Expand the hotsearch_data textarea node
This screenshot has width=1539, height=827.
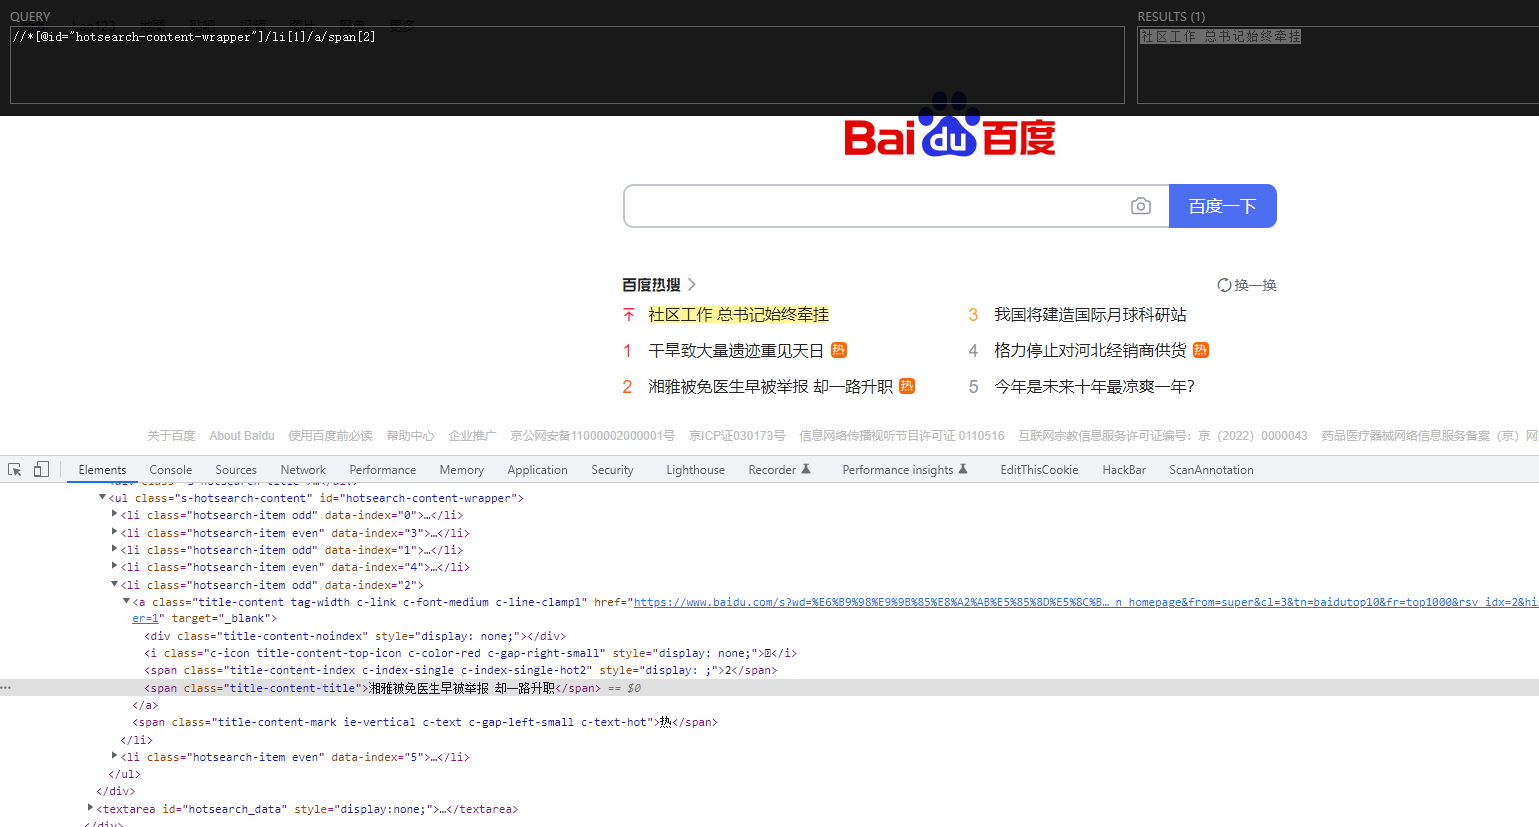point(90,809)
